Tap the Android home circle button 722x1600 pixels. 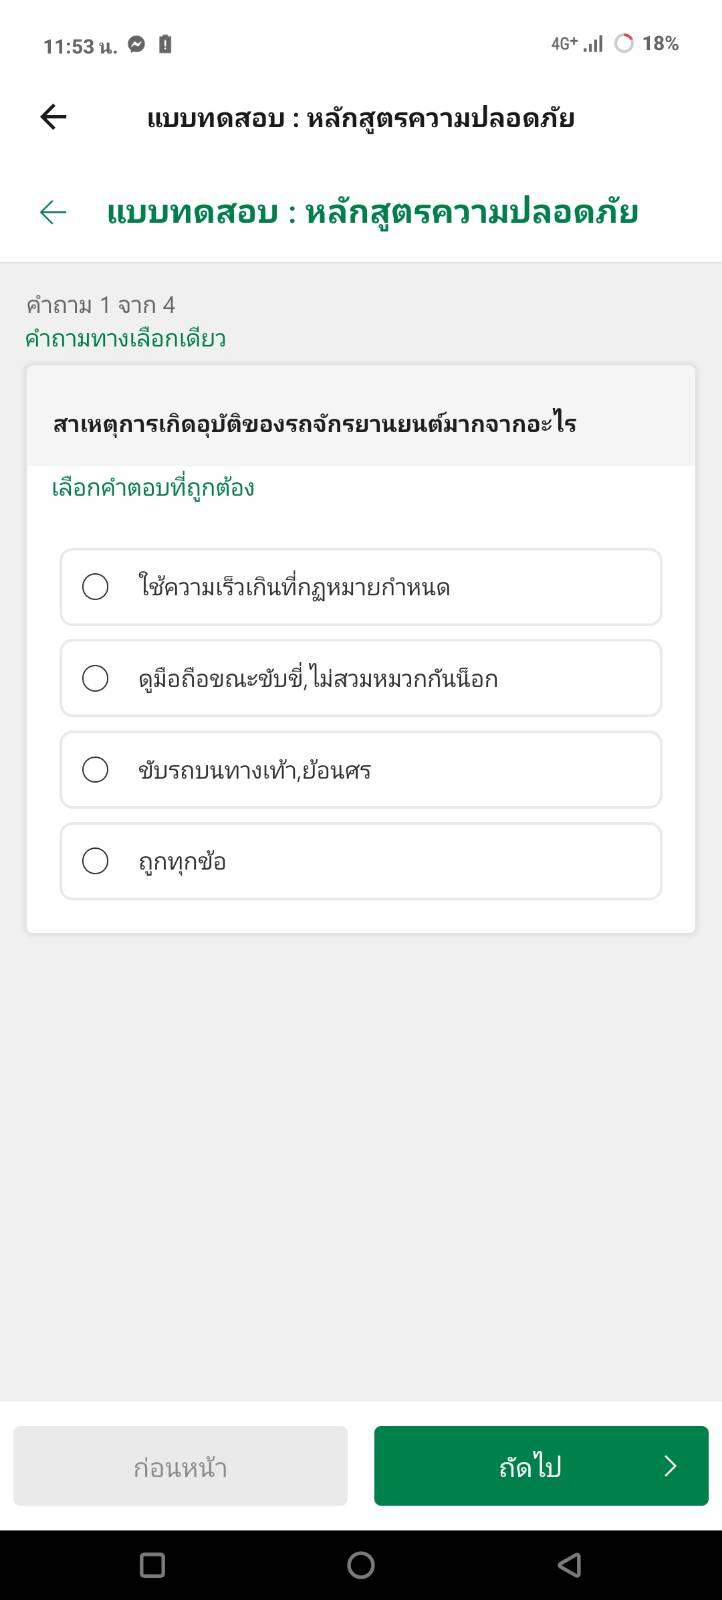[361, 1565]
